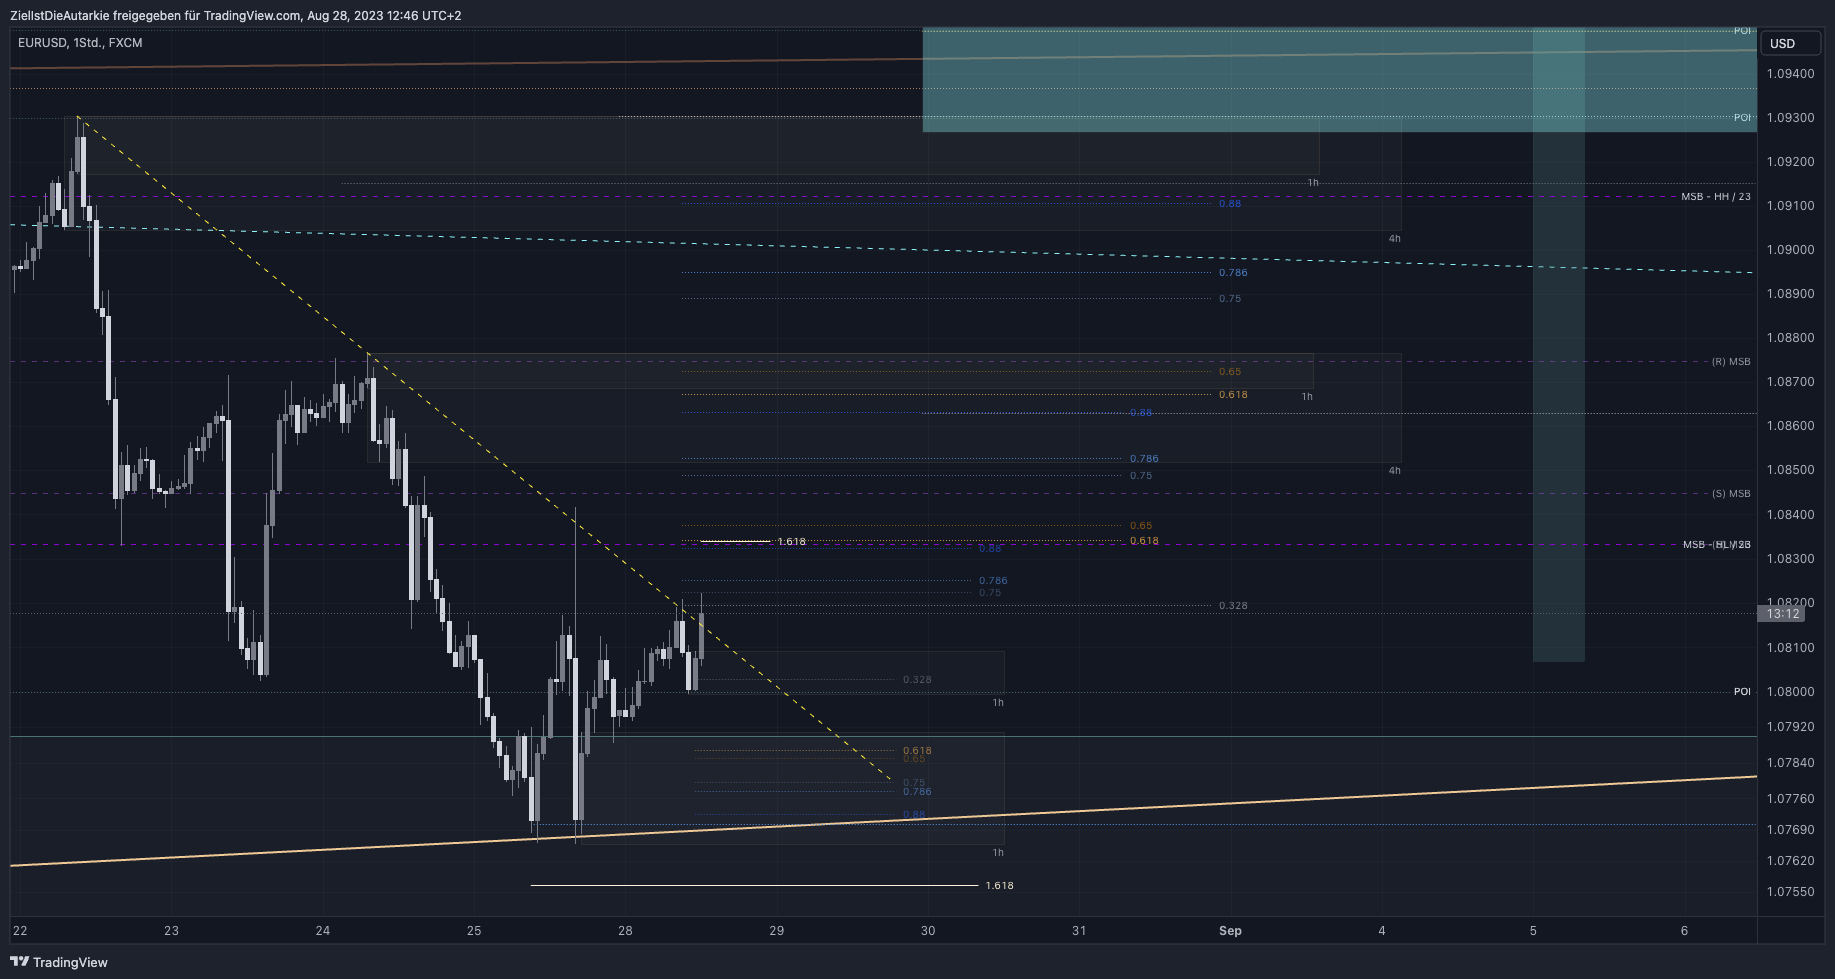Click the 1.08800 price axis label
1835x979 pixels.
[x=1790, y=338]
